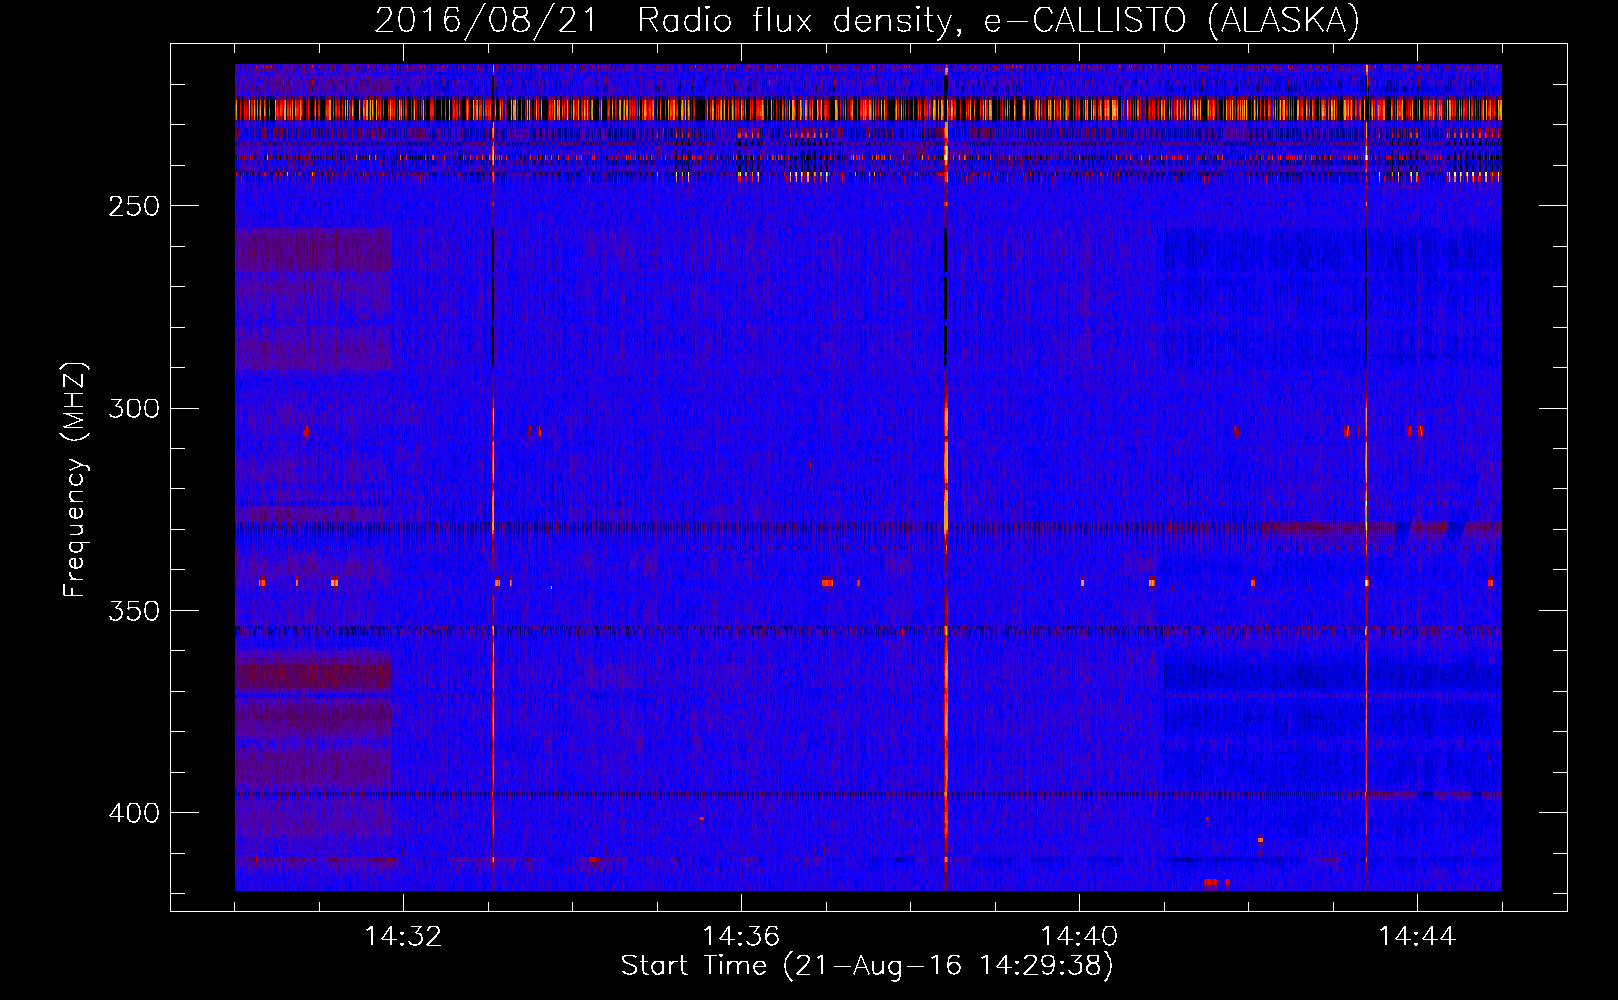1618x1000 pixels.
Task: Click the 400 frequency tick label
Action: tap(134, 813)
